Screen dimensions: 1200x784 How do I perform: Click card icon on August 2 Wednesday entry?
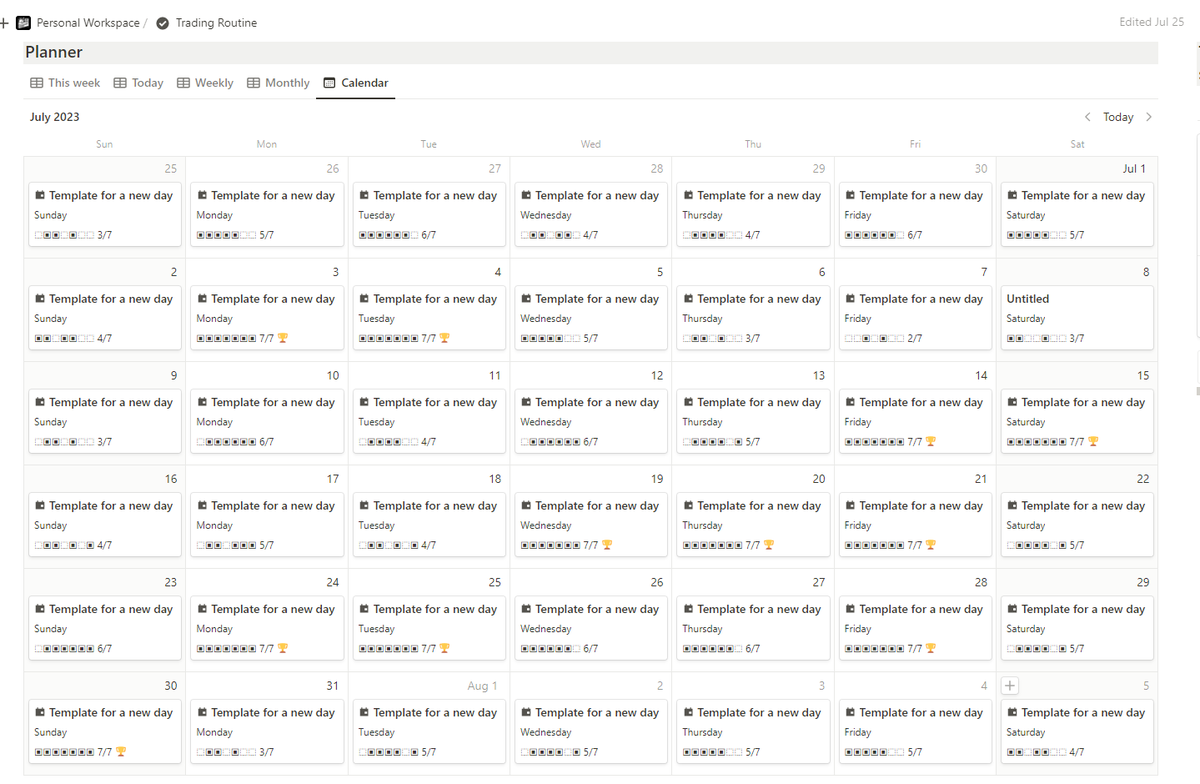tap(526, 713)
